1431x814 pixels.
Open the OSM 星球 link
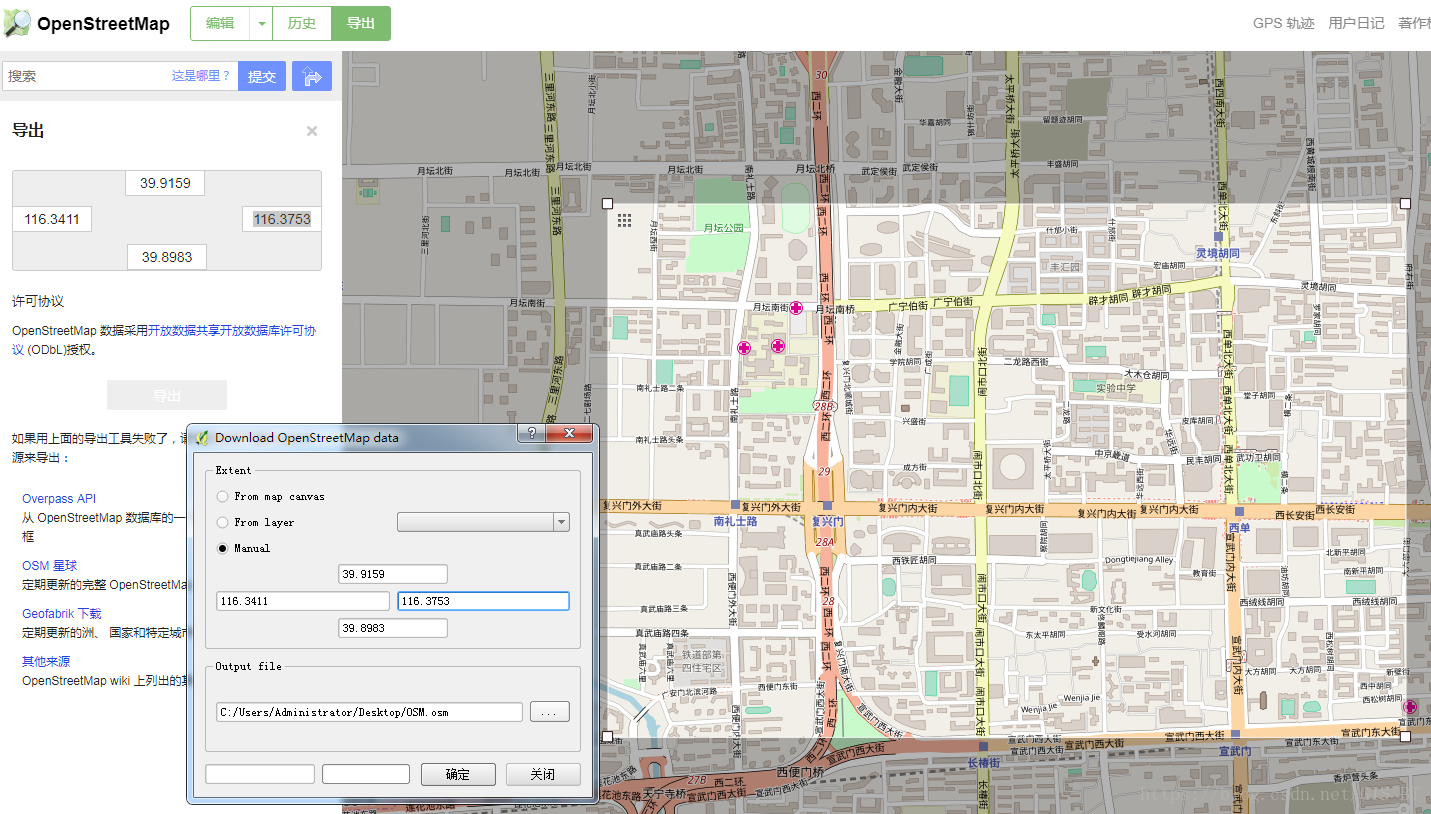coord(49,565)
